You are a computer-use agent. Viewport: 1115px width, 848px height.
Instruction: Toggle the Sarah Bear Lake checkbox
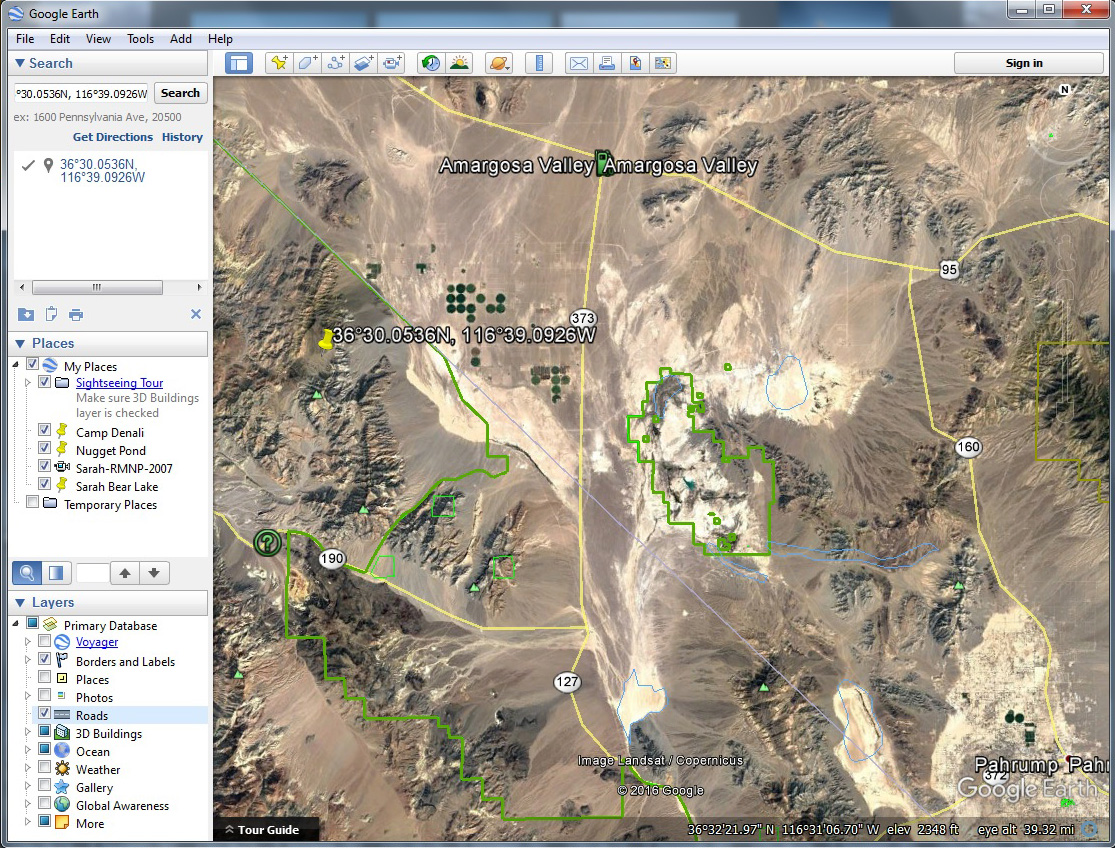click(44, 484)
